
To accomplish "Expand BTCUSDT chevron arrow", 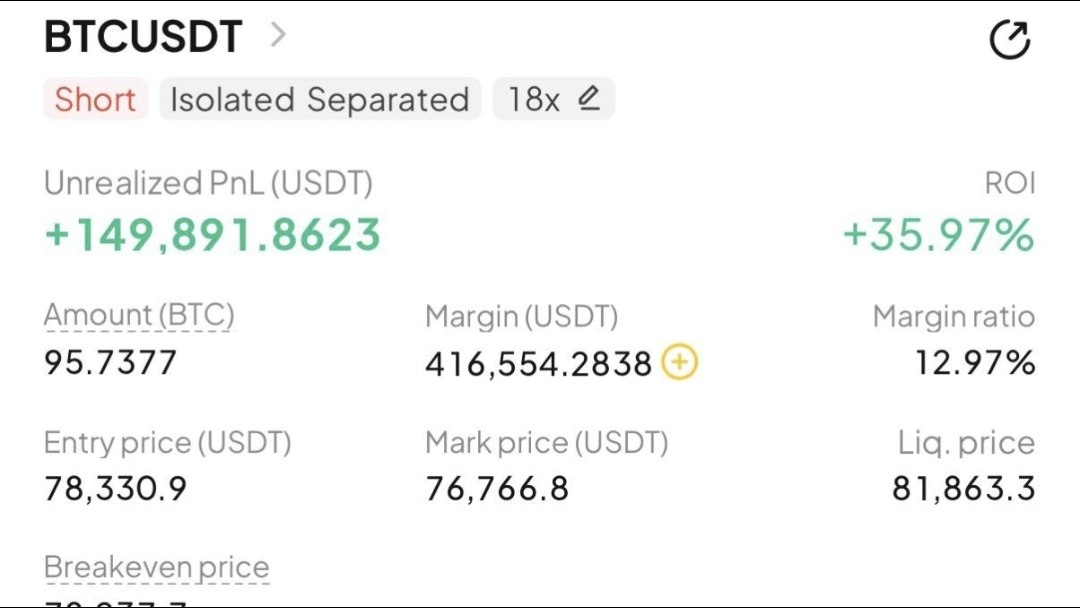I will [x=278, y=34].
